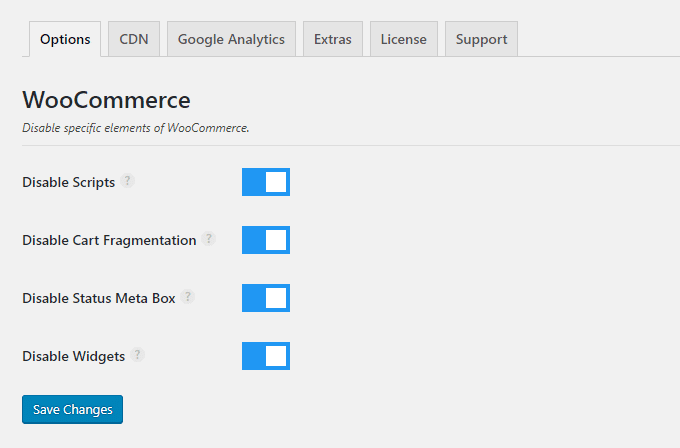Viewport: 680px width, 448px height.
Task: Click the Disable Widgets label text
Action: [x=74, y=356]
